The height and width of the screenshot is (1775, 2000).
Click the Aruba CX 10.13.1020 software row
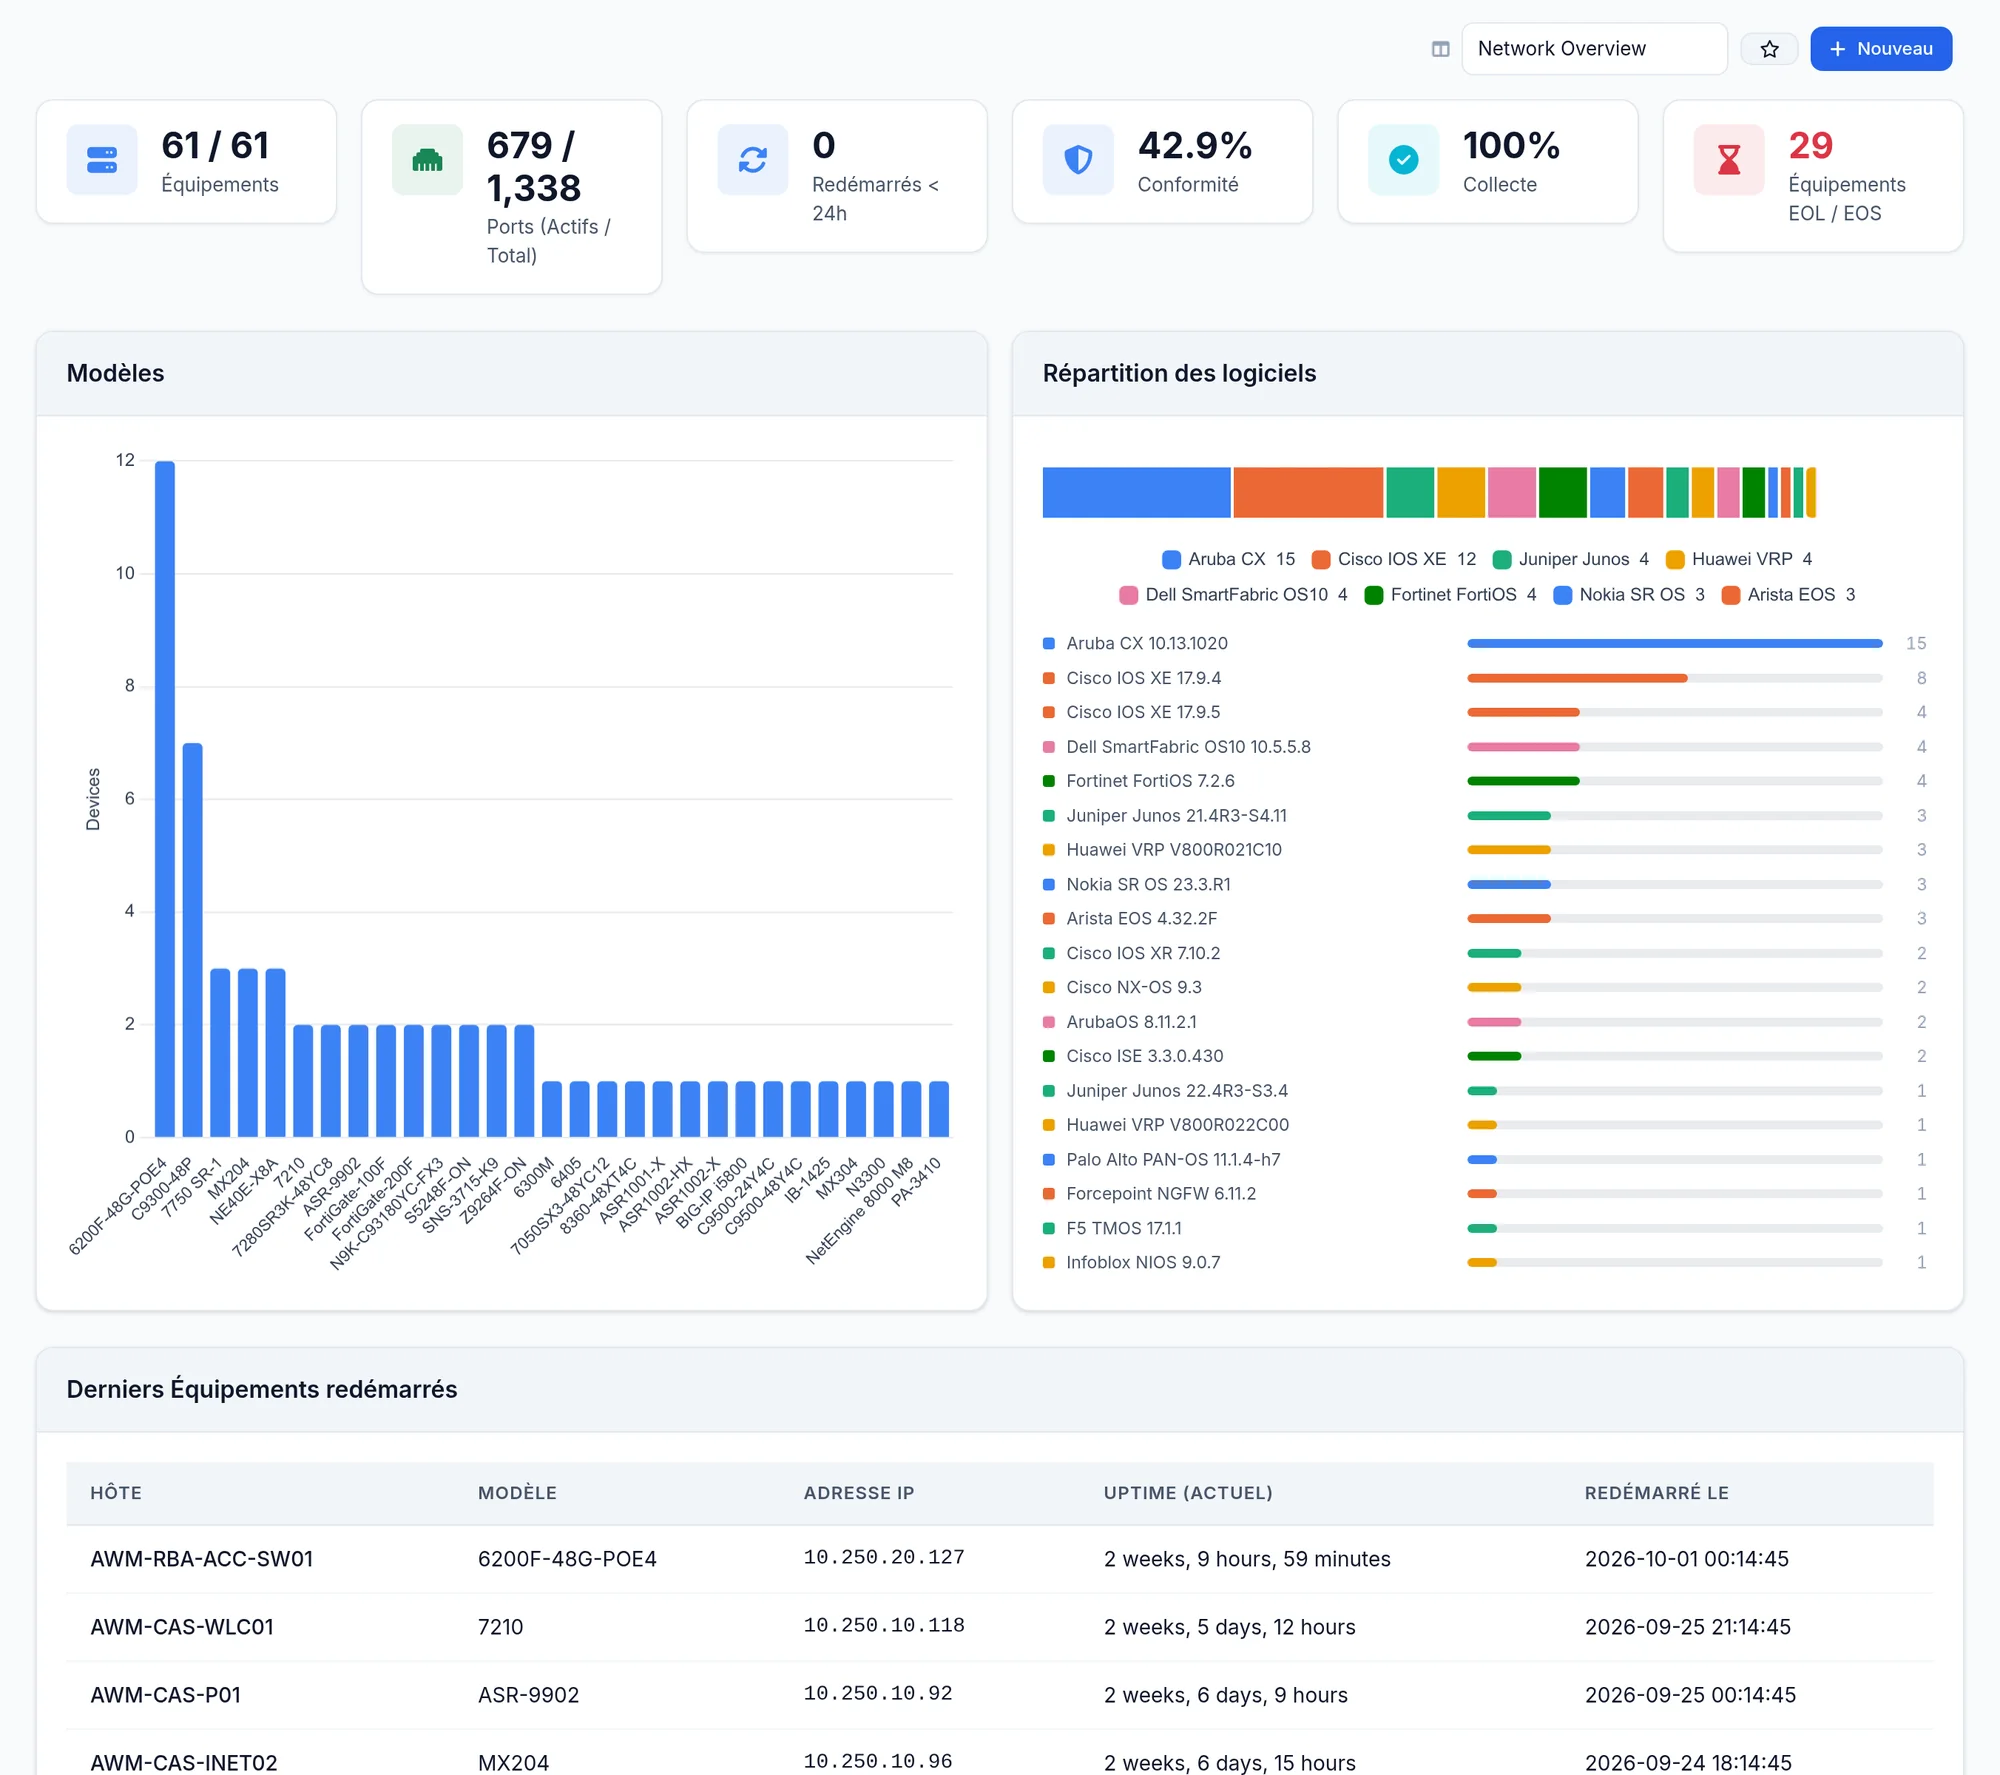coord(1484,643)
